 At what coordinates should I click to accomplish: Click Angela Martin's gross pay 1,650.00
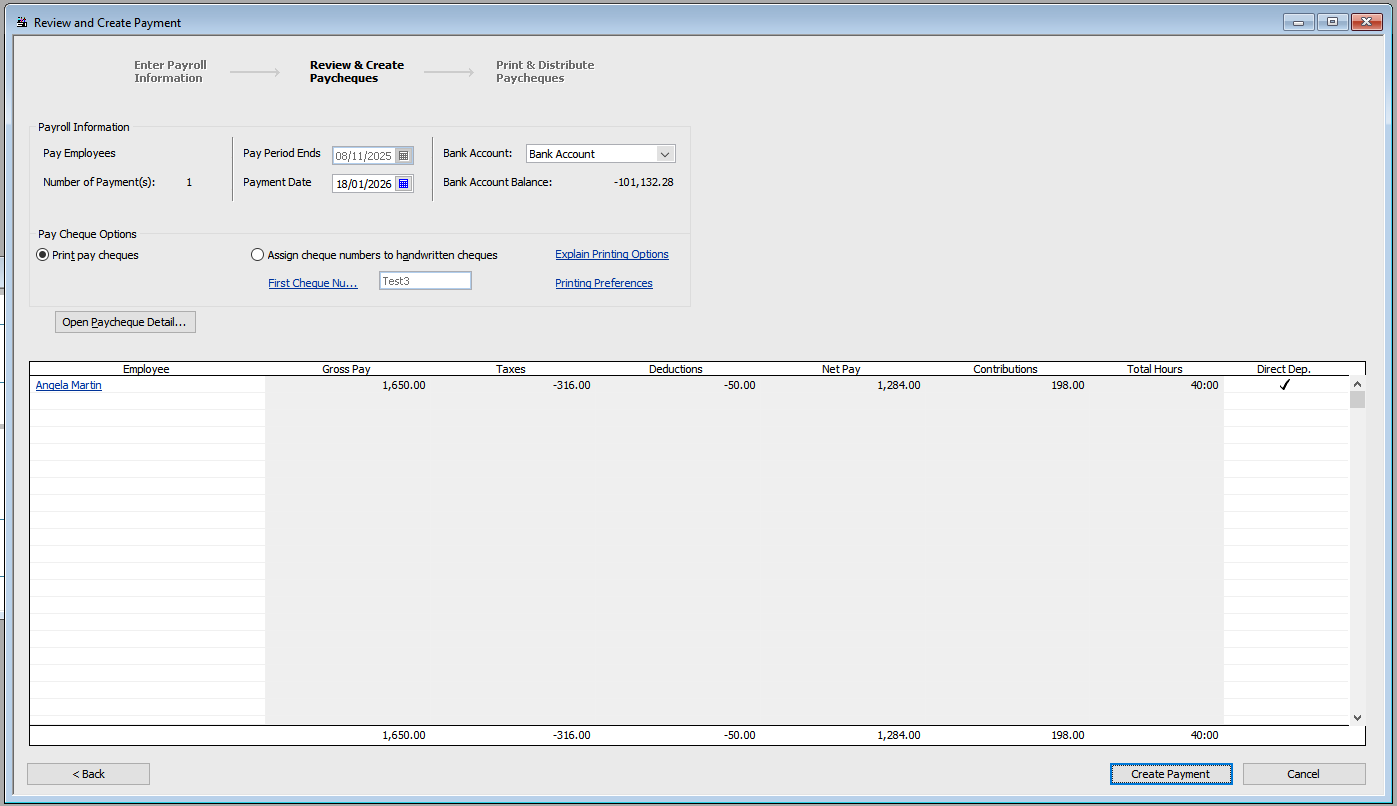pyautogui.click(x=403, y=385)
